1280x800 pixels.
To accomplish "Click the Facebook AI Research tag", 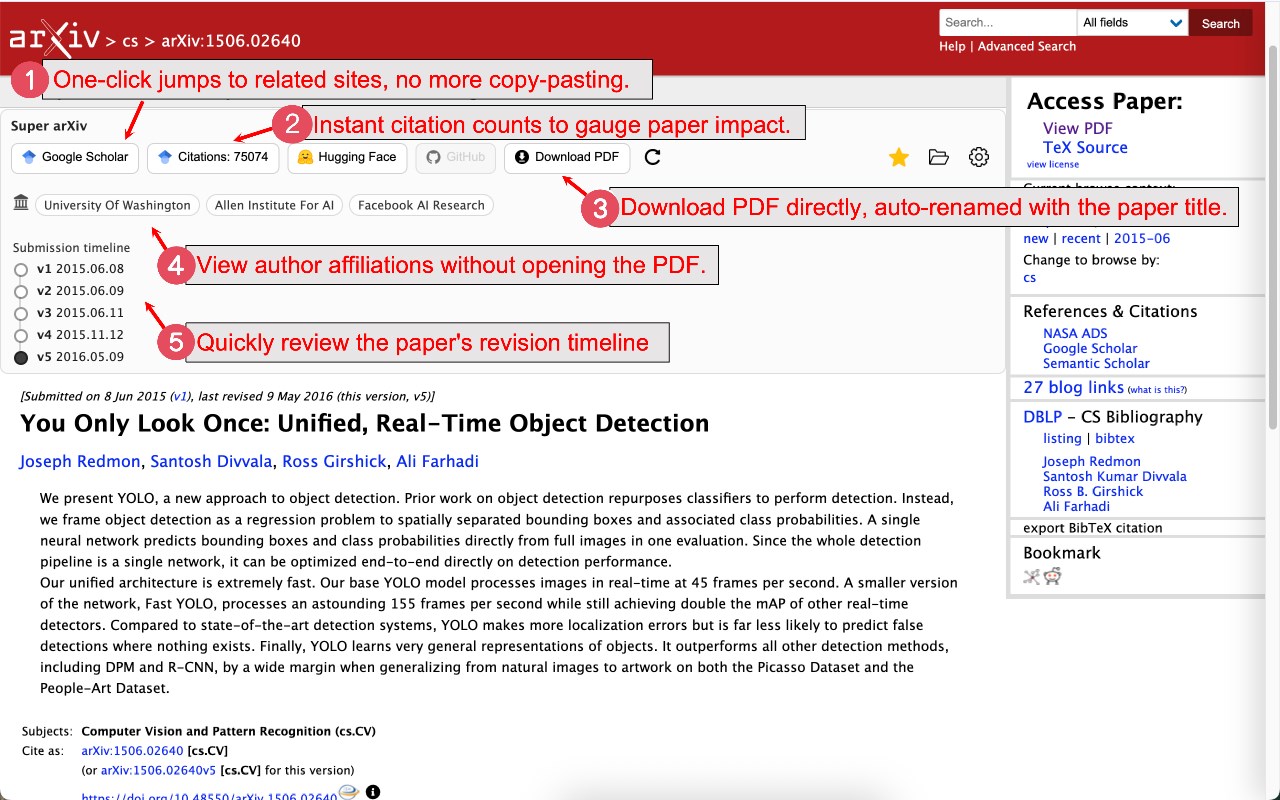I will (x=421, y=205).
